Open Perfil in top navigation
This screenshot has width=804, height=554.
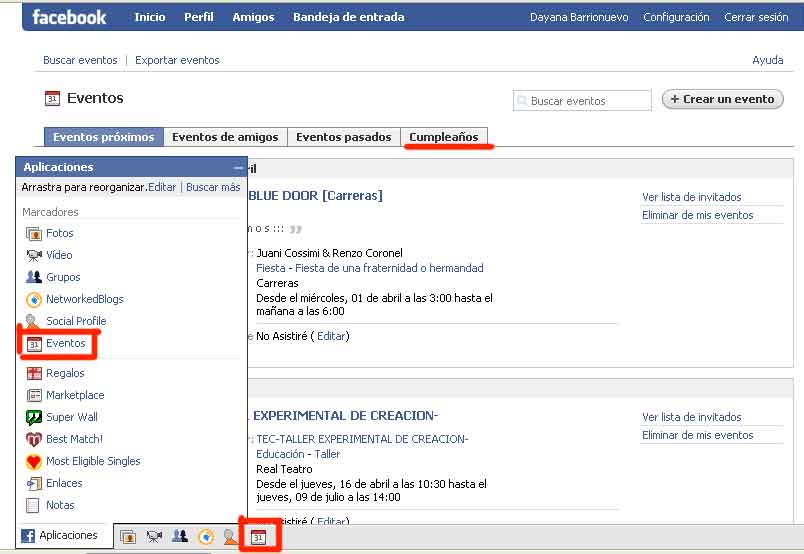click(x=198, y=17)
